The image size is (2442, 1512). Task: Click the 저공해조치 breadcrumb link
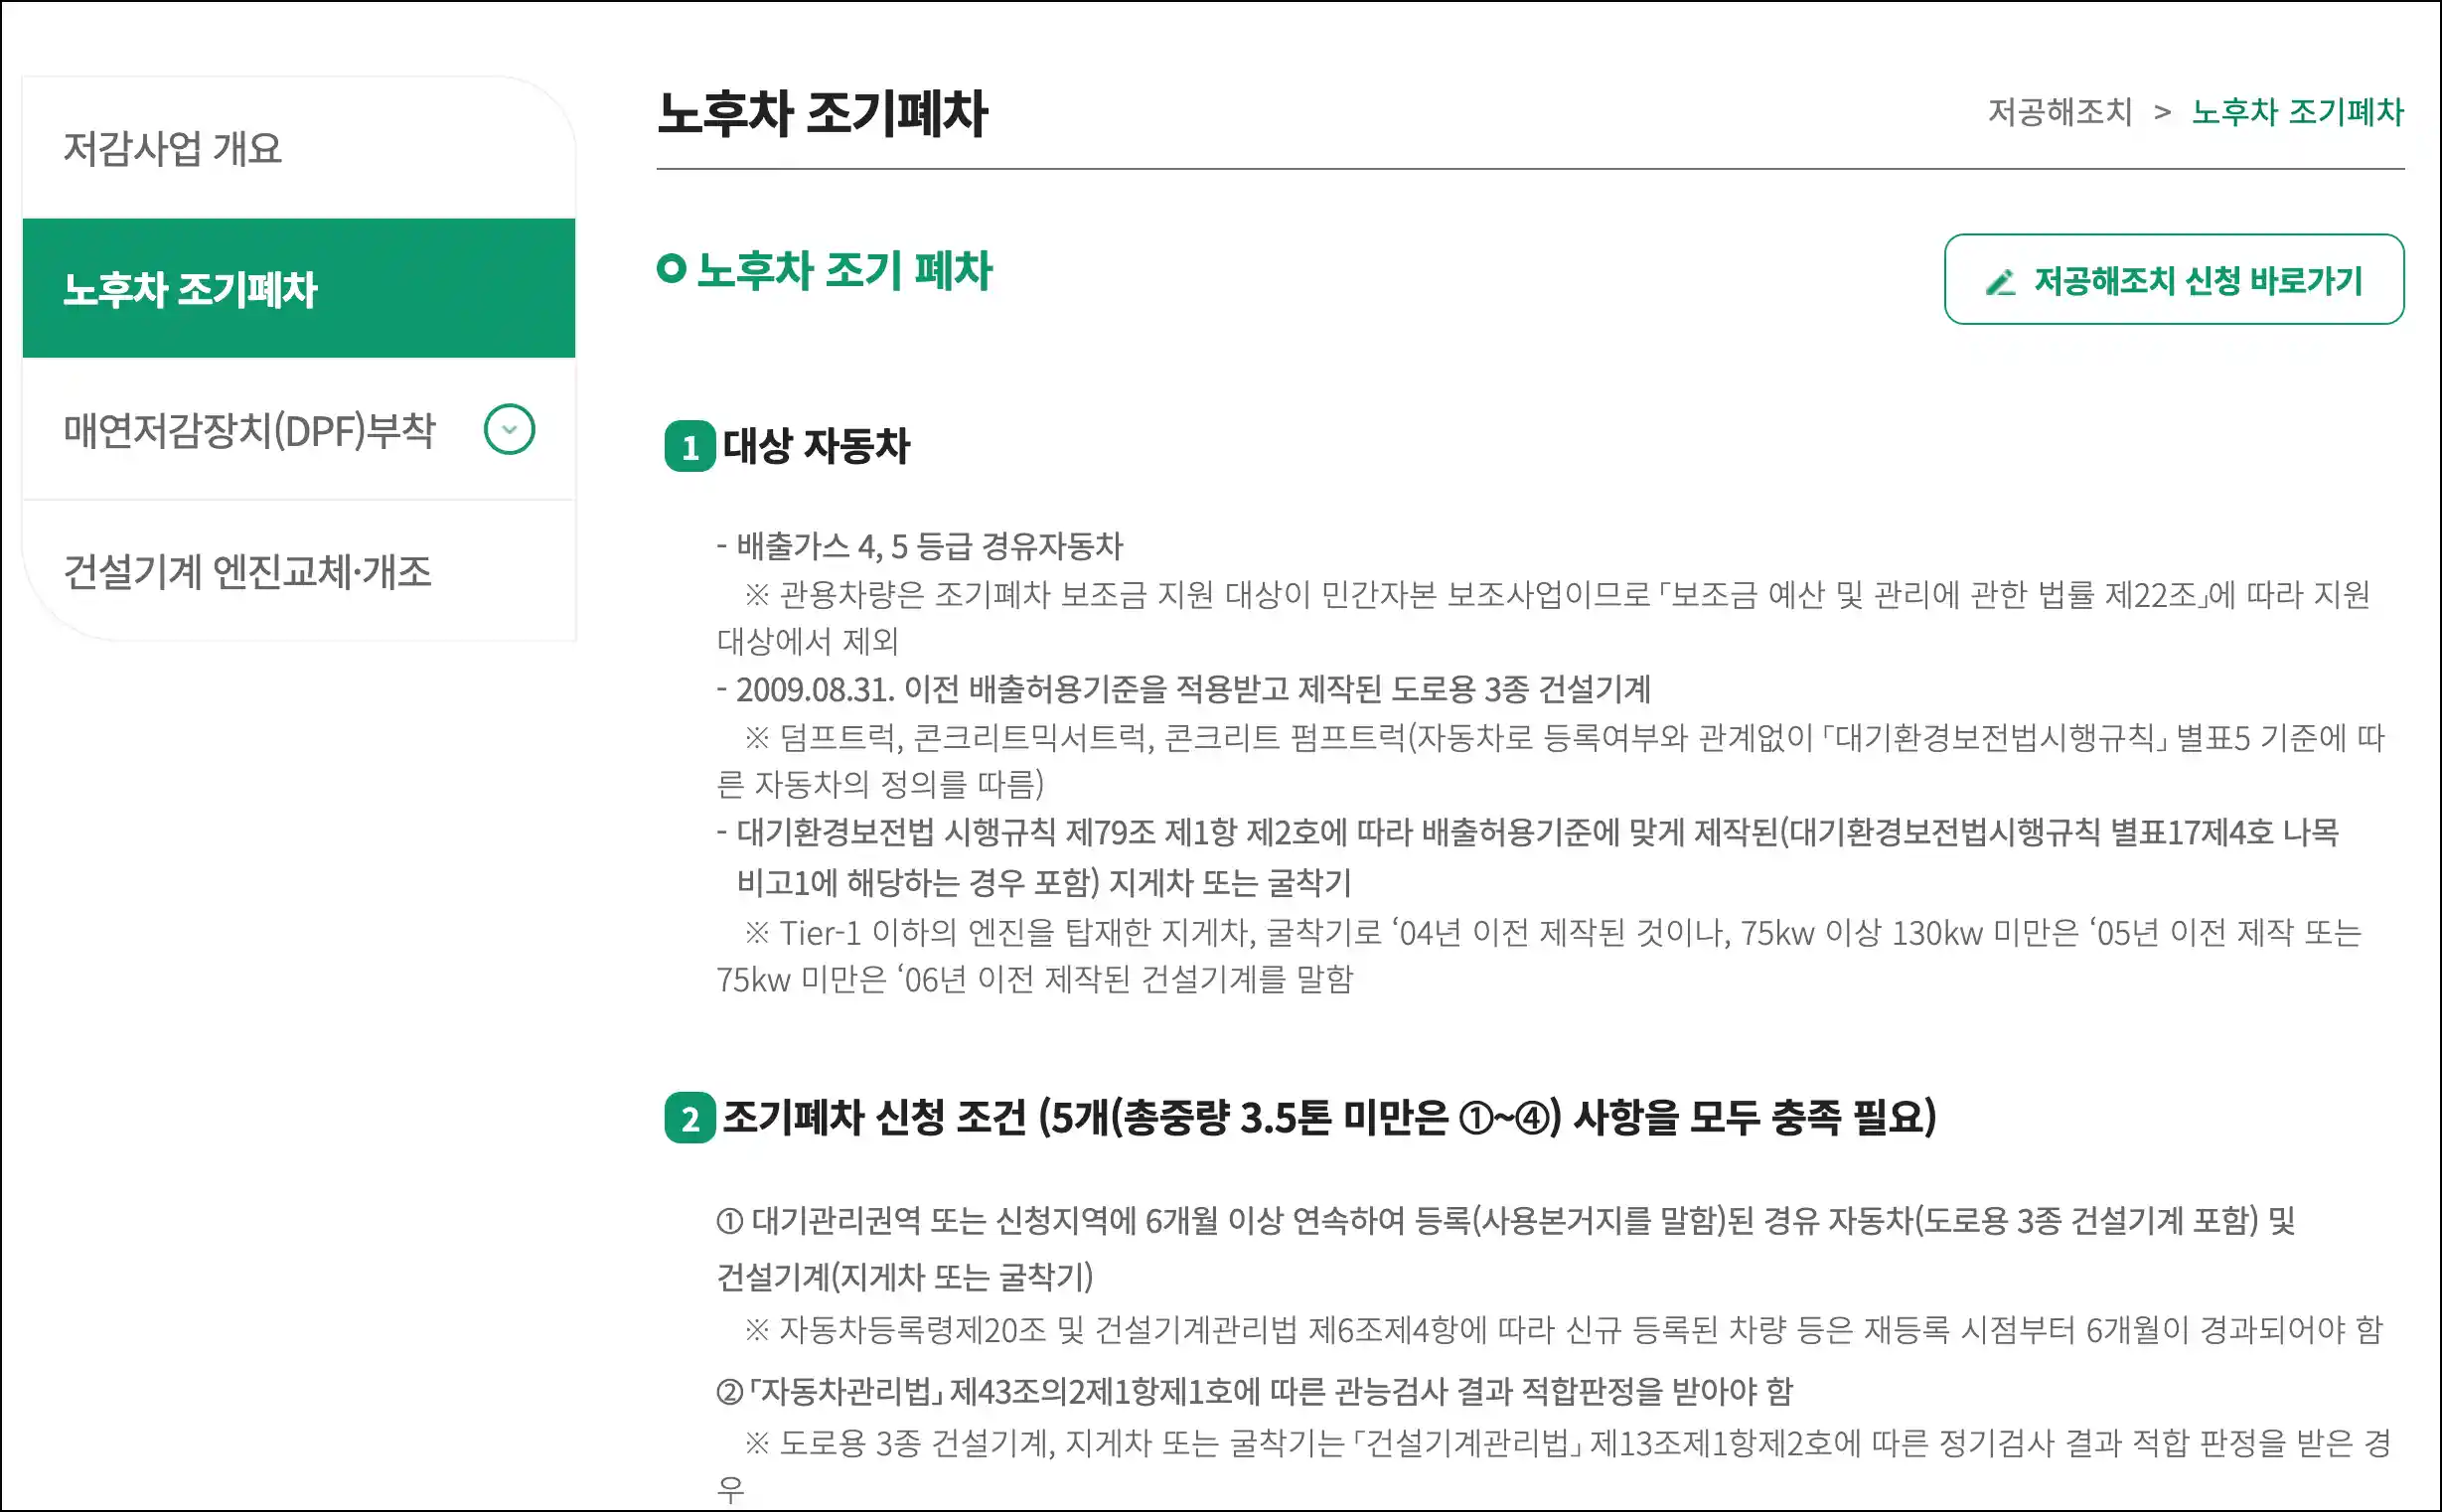(x=2060, y=111)
